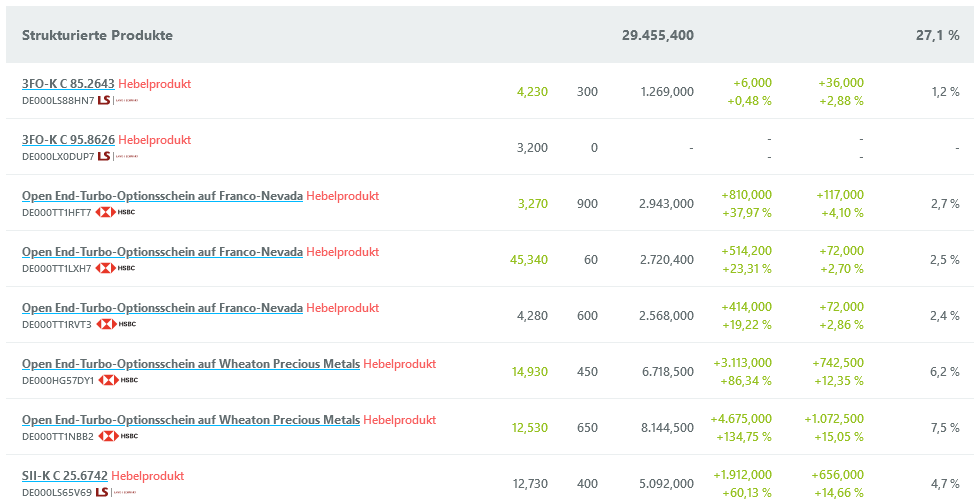The height and width of the screenshot is (504, 974).
Task: Open the 3FO-K C 85.2643 product link
Action: pos(68,84)
